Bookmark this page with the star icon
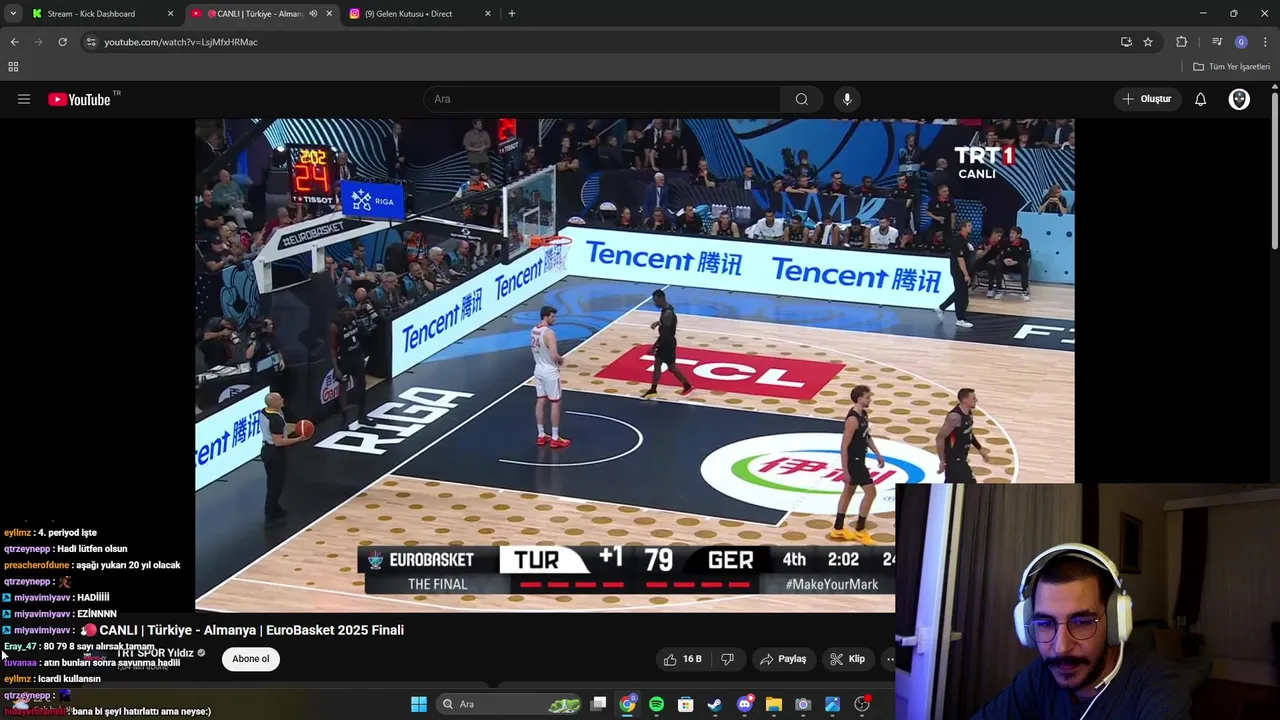This screenshot has height=720, width=1280. click(x=1148, y=42)
